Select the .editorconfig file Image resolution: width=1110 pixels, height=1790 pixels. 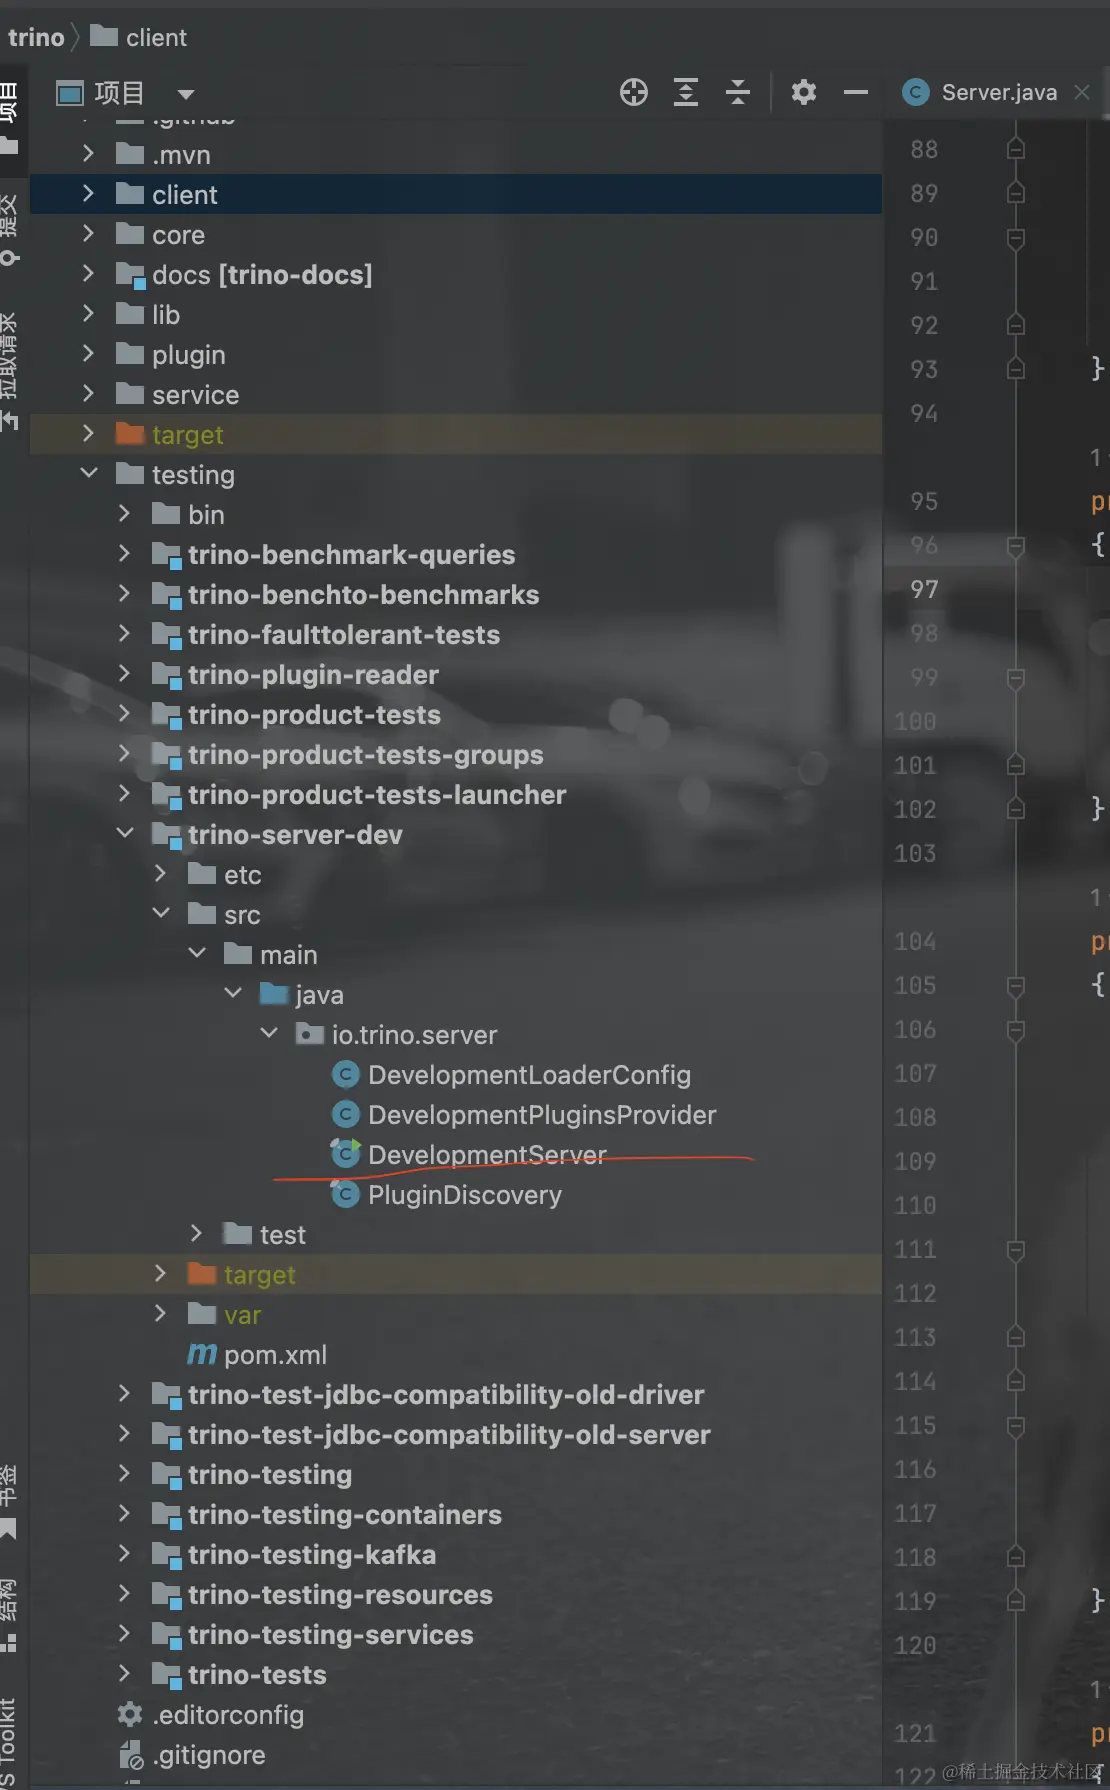pyautogui.click(x=228, y=1715)
